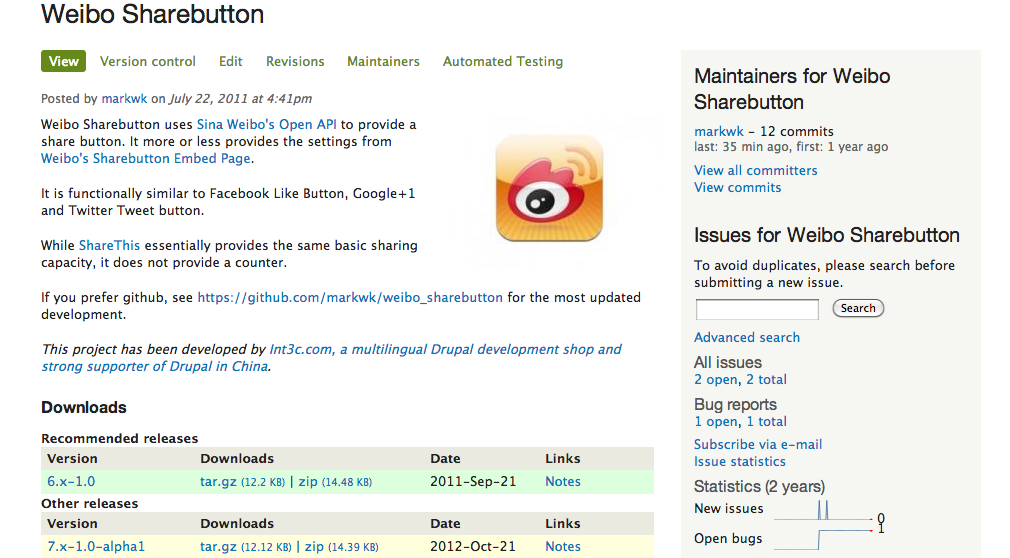Click the Open bugs sparkline chart
1010x558 pixels.
pos(823,539)
